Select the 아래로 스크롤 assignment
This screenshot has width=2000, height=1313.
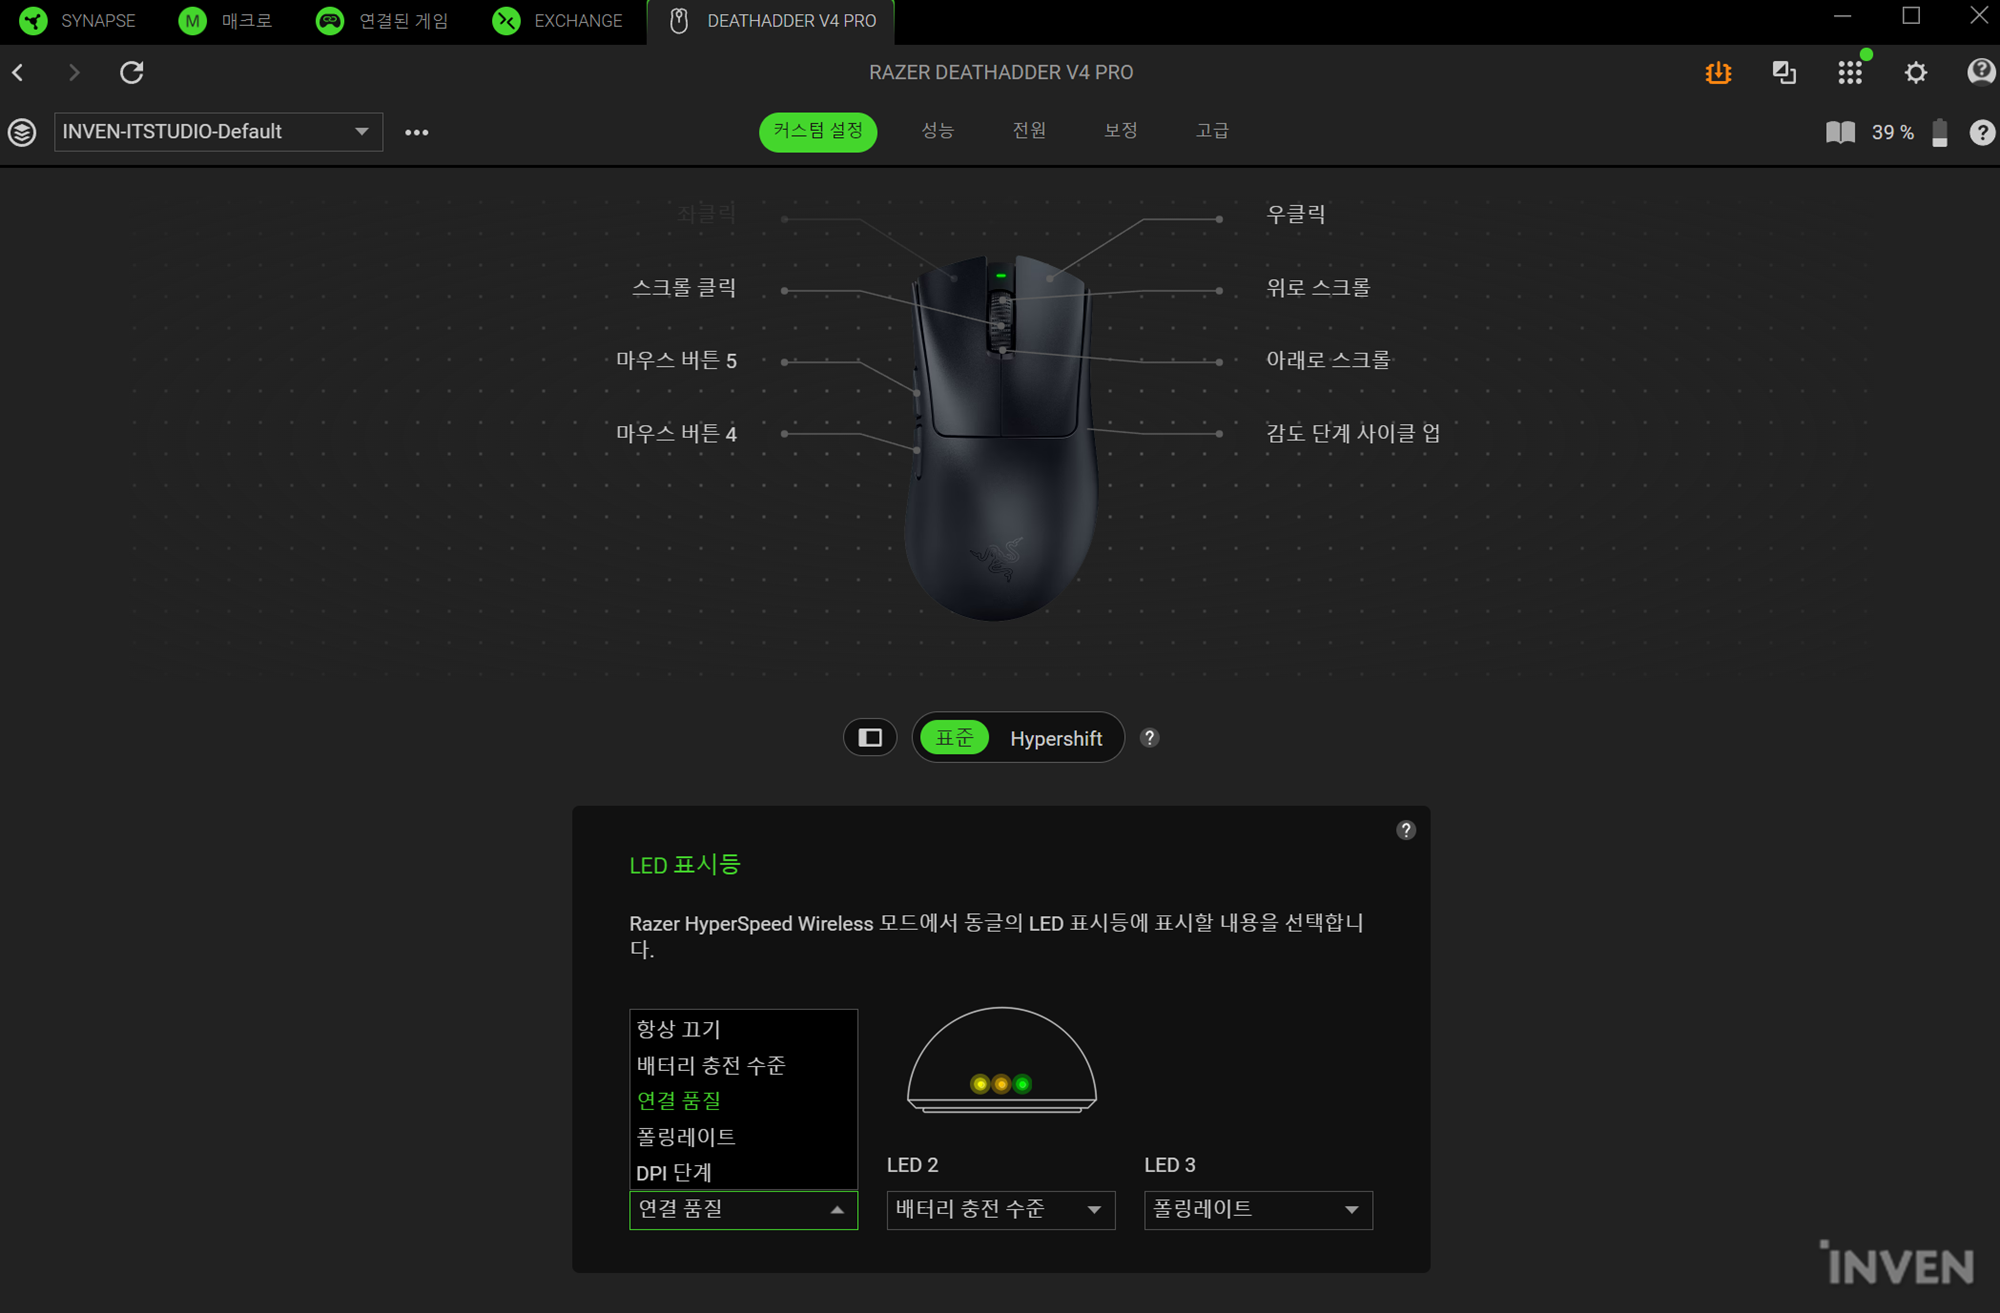(x=1328, y=360)
